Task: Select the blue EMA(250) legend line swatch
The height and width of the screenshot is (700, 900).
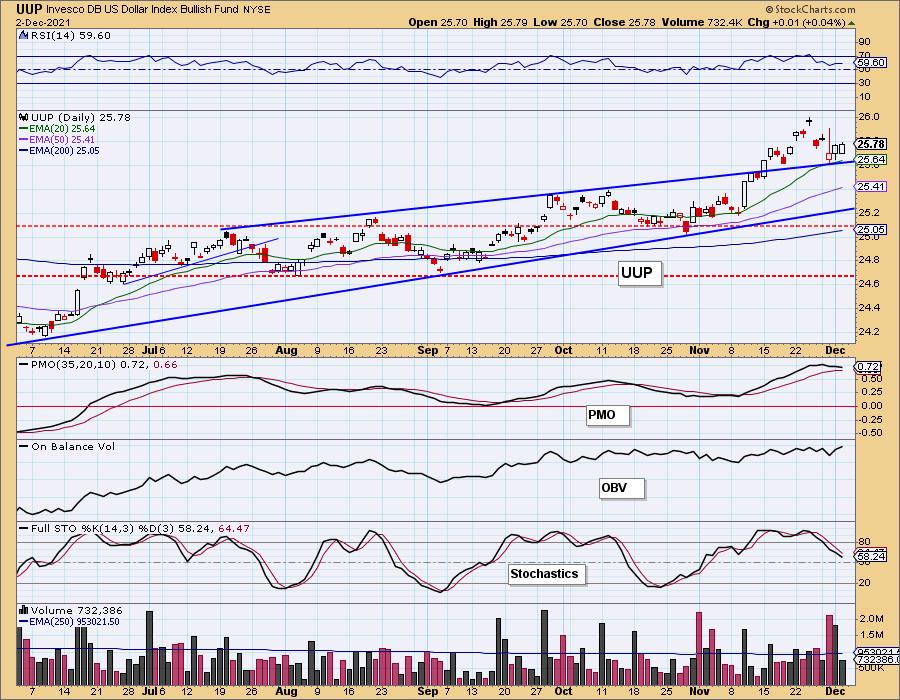Action: pos(24,621)
